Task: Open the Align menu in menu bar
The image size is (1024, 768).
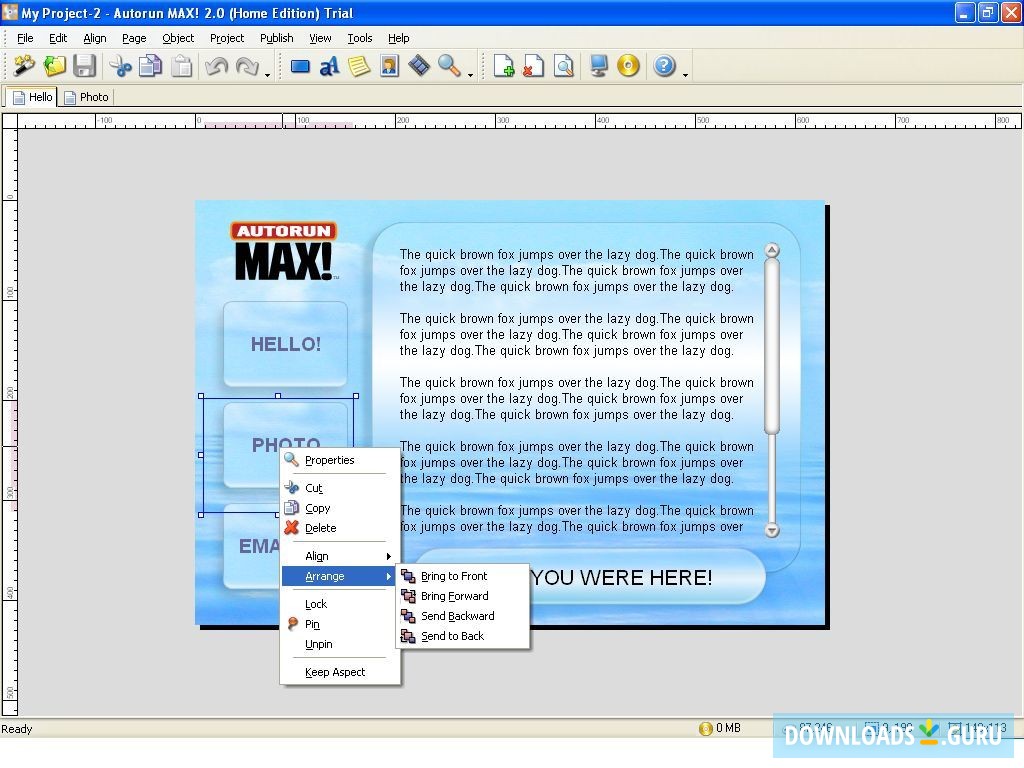Action: pyautogui.click(x=95, y=38)
